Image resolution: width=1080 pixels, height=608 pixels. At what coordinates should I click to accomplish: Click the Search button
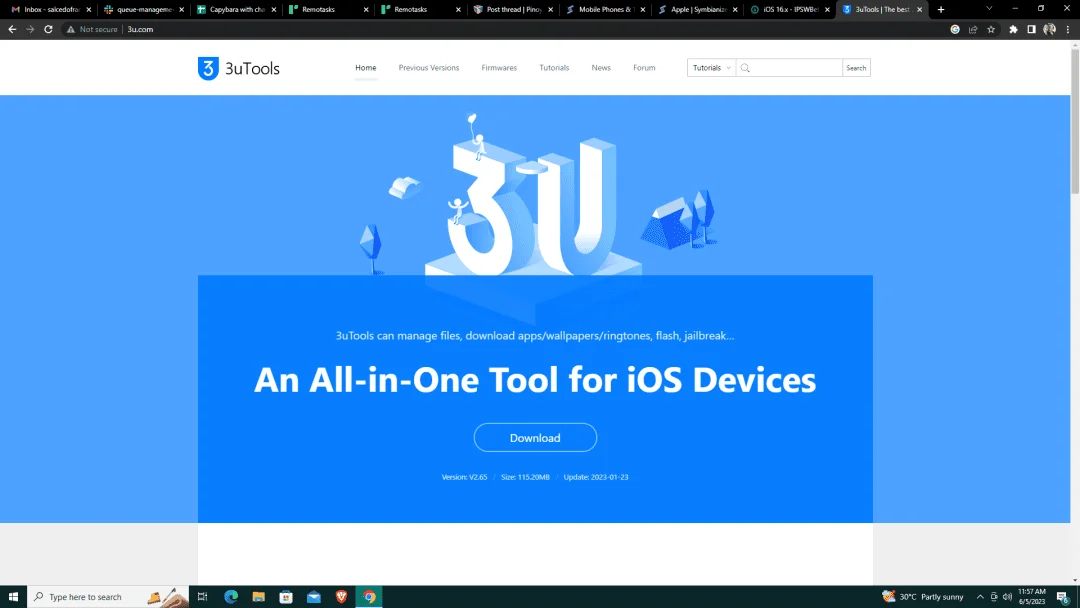coord(856,67)
